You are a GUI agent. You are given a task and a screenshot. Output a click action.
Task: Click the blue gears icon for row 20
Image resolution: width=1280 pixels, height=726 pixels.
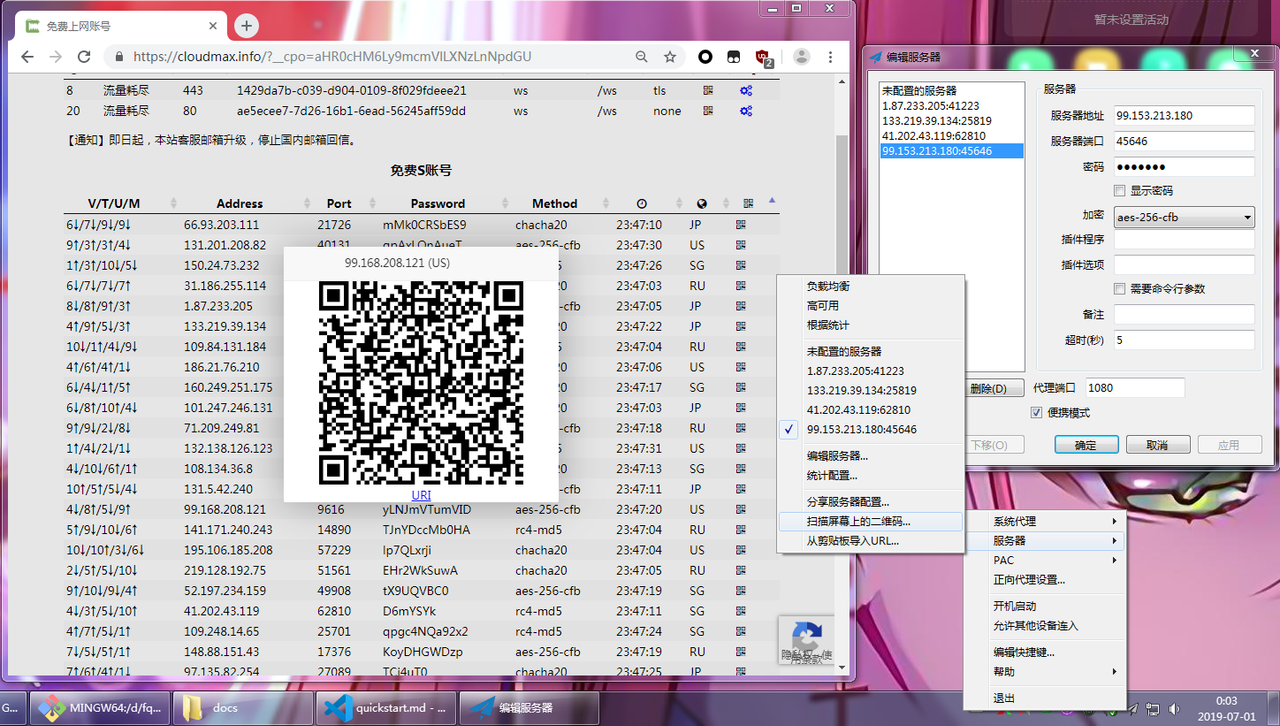[x=746, y=111]
